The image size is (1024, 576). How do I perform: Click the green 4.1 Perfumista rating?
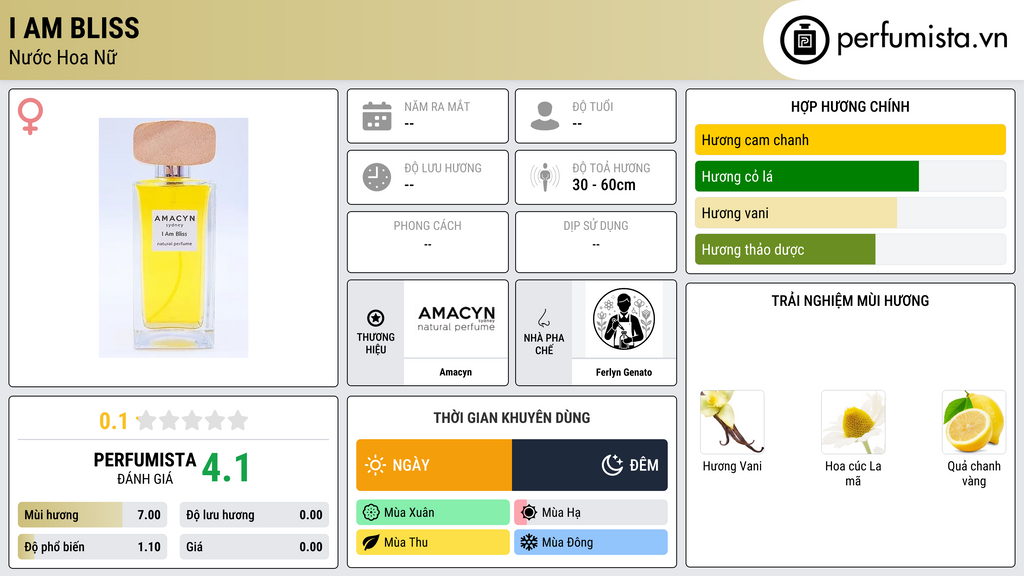(226, 468)
